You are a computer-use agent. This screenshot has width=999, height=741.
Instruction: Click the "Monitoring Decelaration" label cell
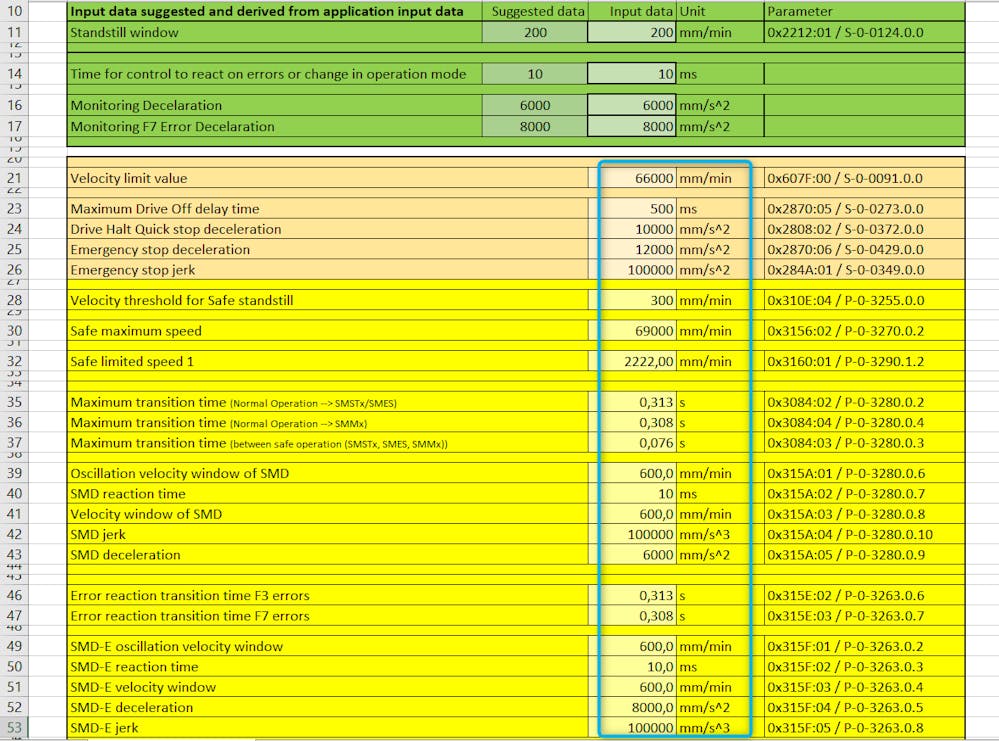coord(275,105)
